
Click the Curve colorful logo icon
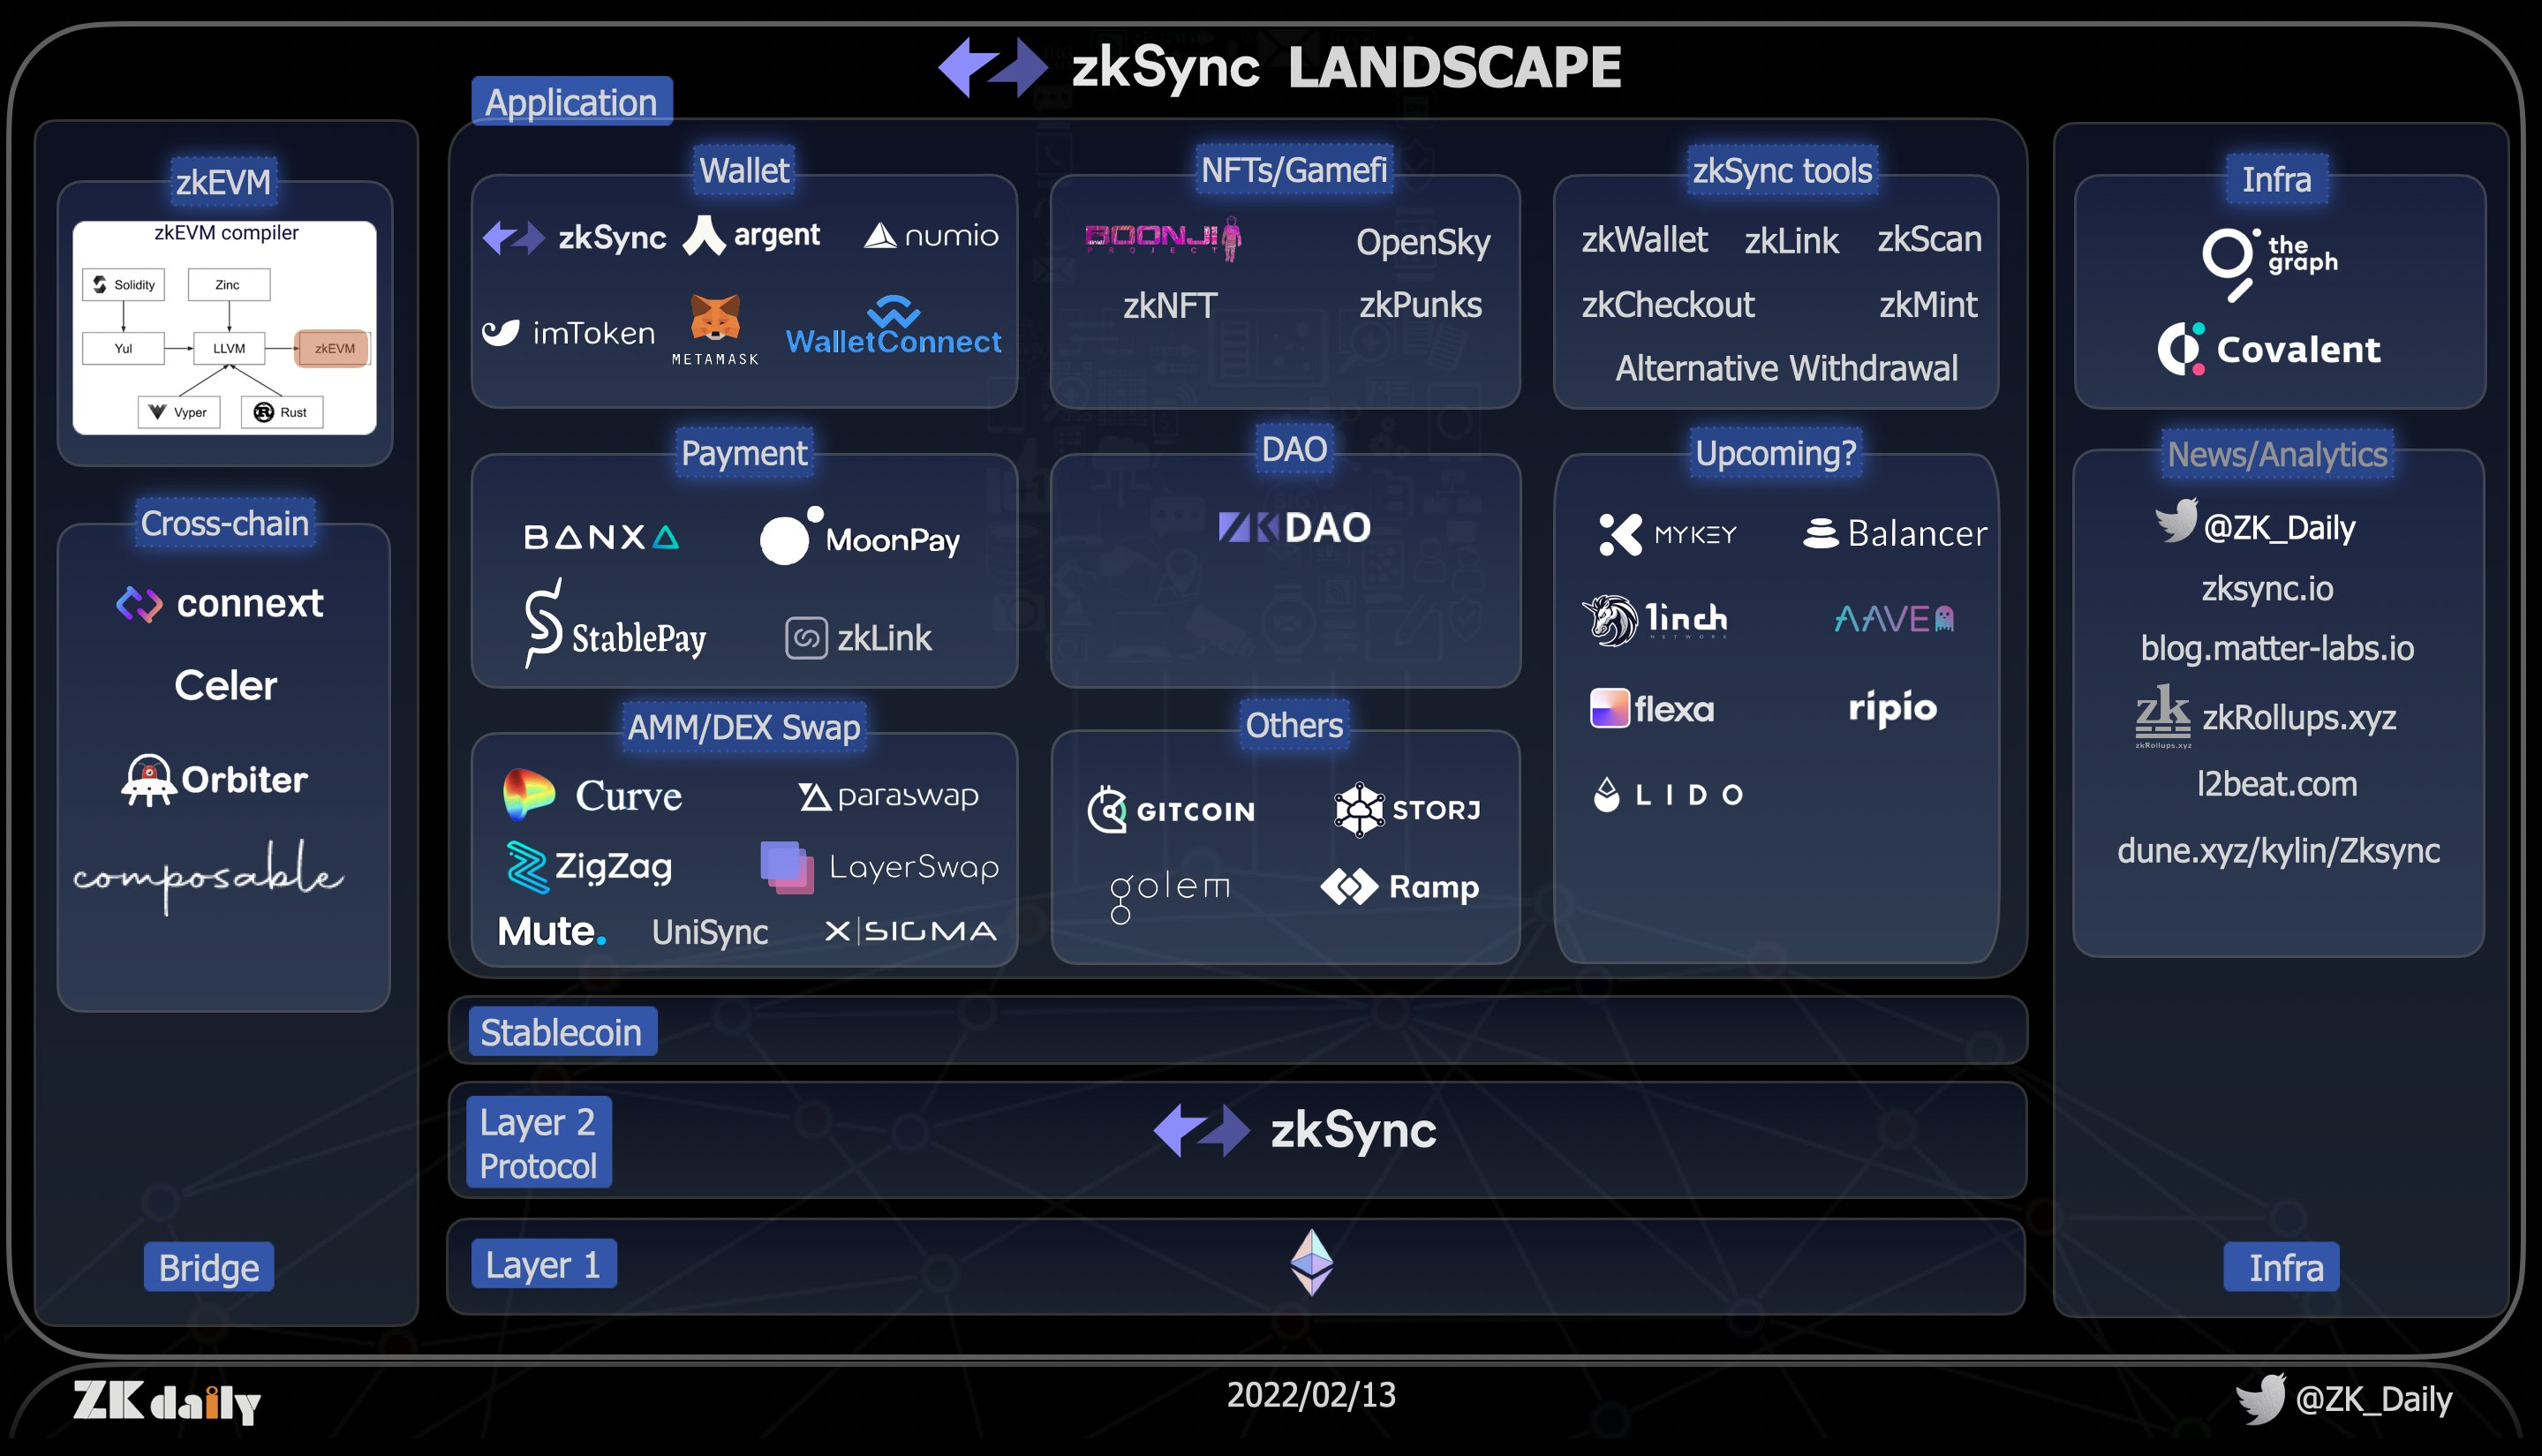pyautogui.click(x=528, y=795)
